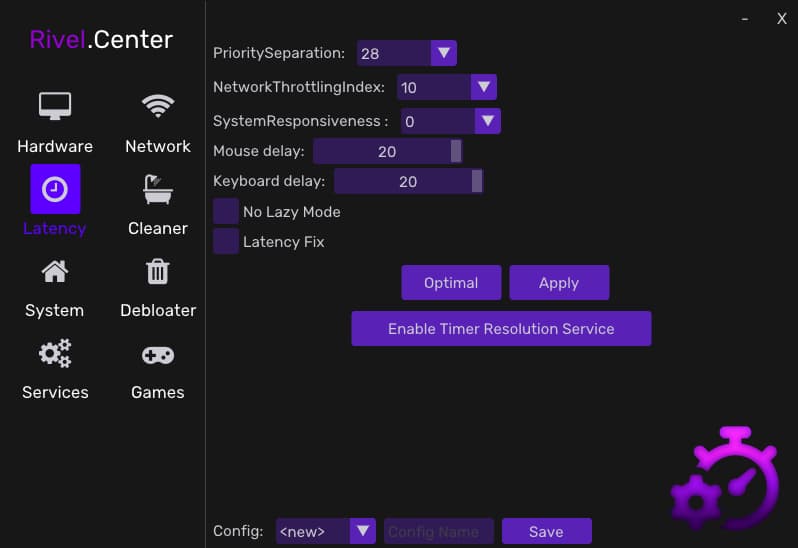
Task: Click the Games label in sidebar
Action: 158,392
